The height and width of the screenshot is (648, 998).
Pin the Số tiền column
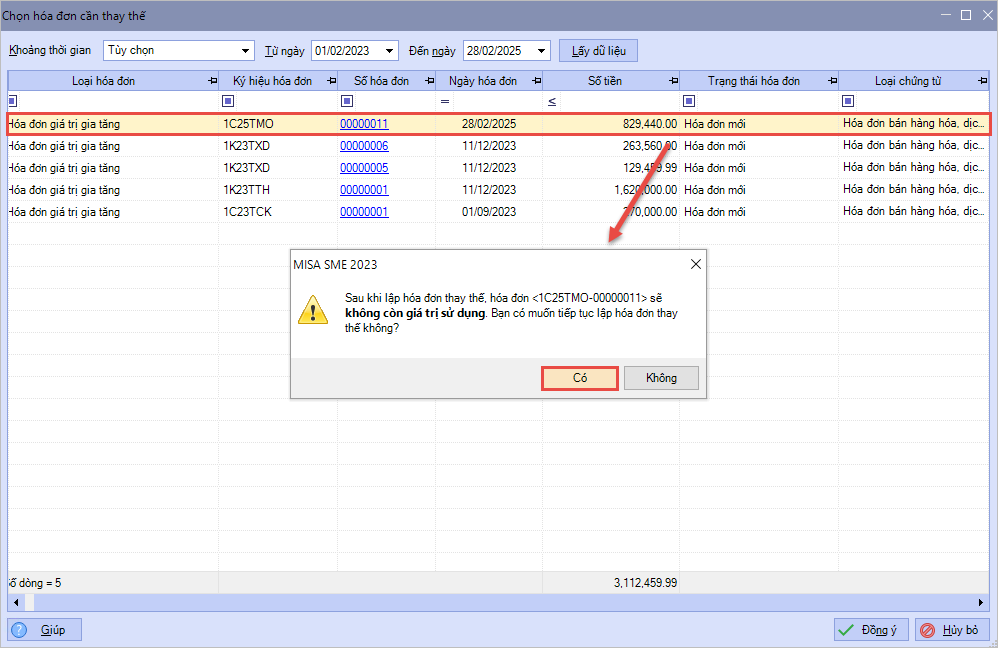click(672, 81)
